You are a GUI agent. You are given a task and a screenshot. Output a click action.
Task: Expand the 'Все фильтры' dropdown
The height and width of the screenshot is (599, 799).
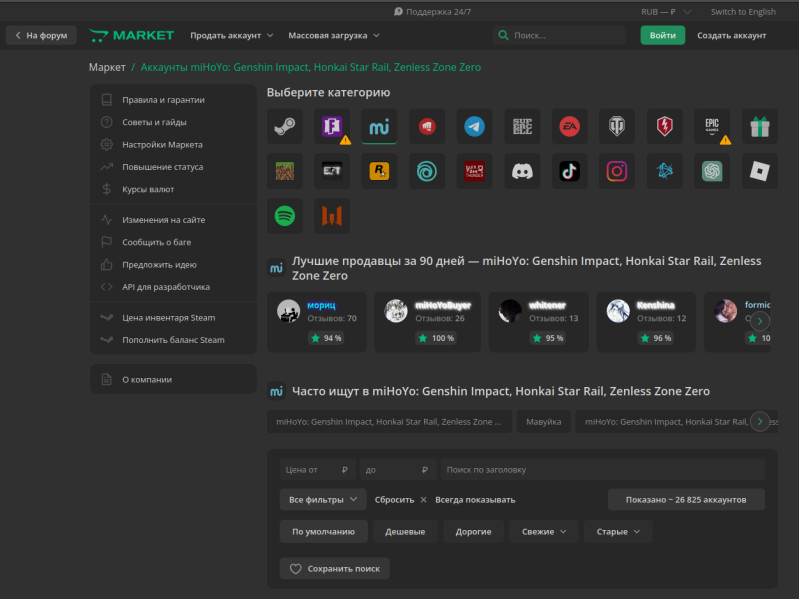coord(323,500)
